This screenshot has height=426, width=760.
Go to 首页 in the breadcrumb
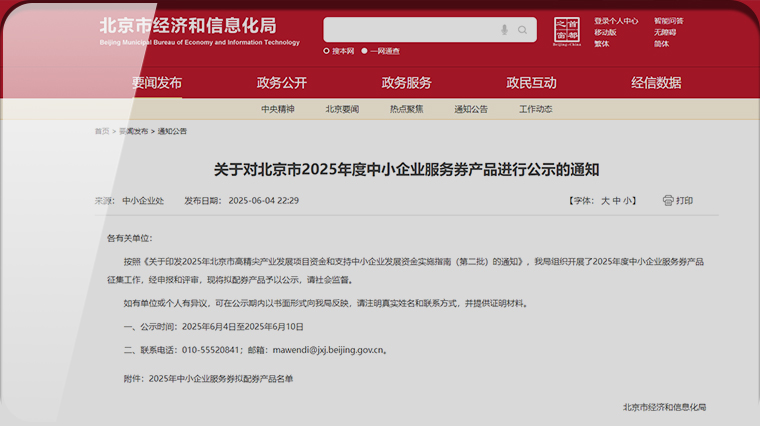(x=102, y=131)
